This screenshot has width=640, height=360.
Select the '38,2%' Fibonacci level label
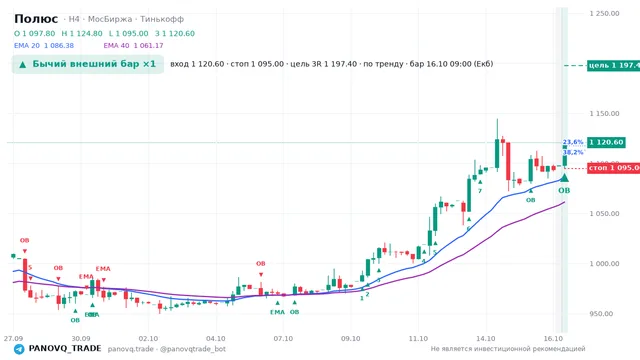pos(573,152)
